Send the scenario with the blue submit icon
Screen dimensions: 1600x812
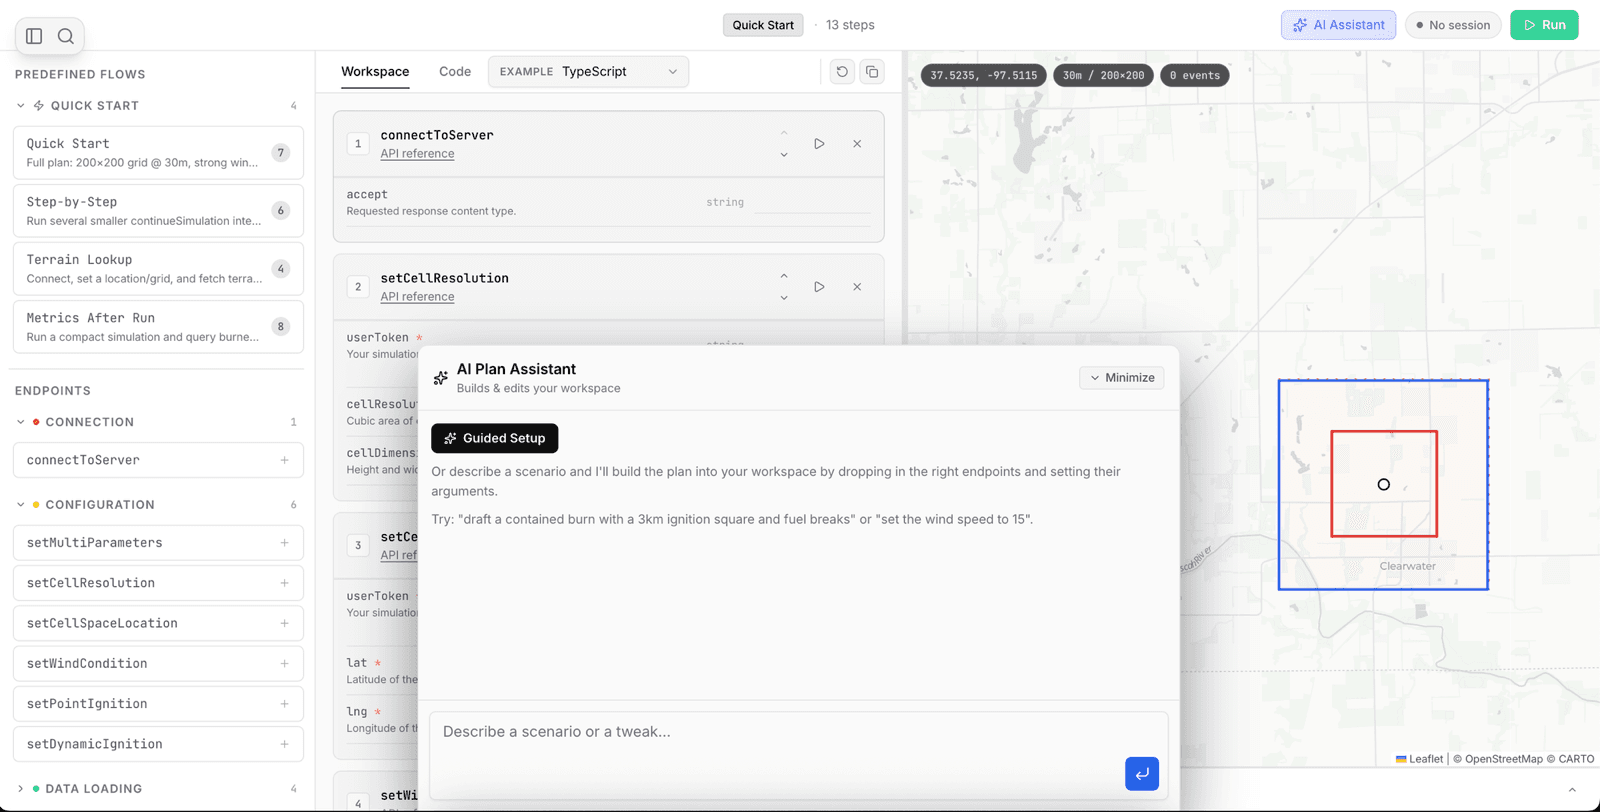click(1142, 773)
